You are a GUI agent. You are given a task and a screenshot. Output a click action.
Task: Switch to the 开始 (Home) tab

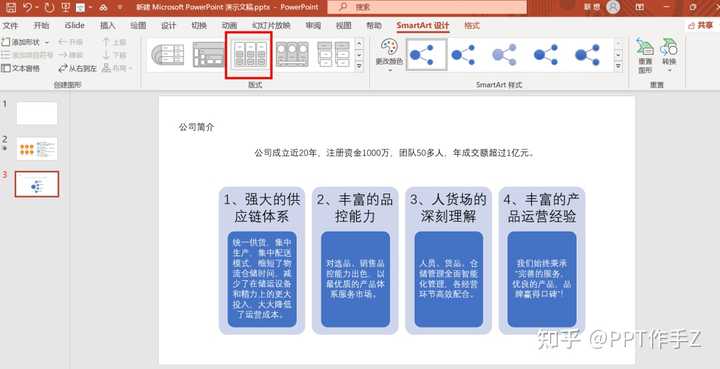[41, 26]
